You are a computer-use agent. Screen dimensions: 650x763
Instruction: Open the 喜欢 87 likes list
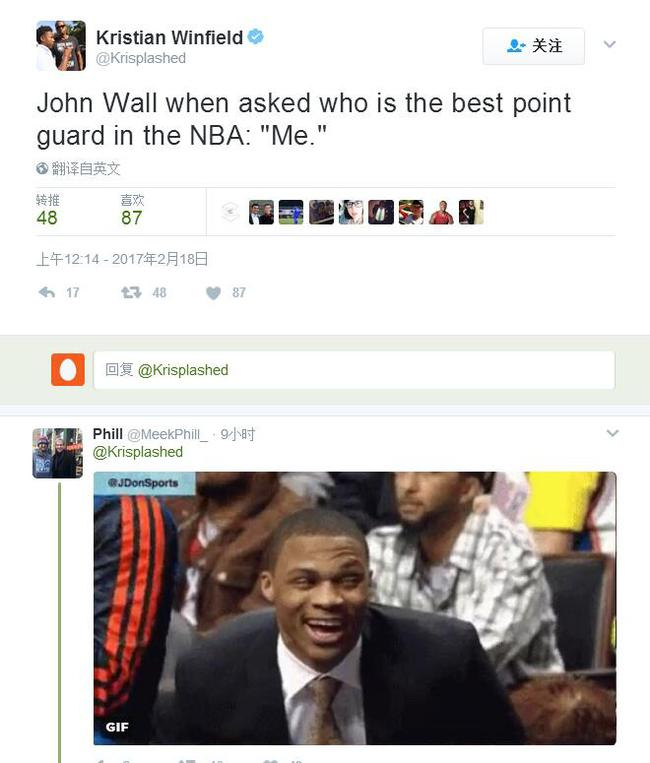(x=132, y=210)
